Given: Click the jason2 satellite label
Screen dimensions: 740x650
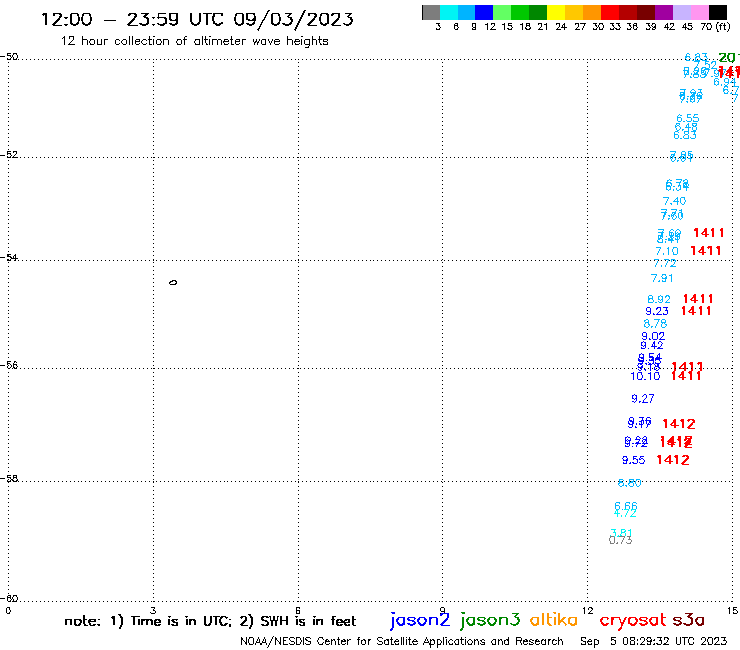Looking at the screenshot, I should [420, 620].
